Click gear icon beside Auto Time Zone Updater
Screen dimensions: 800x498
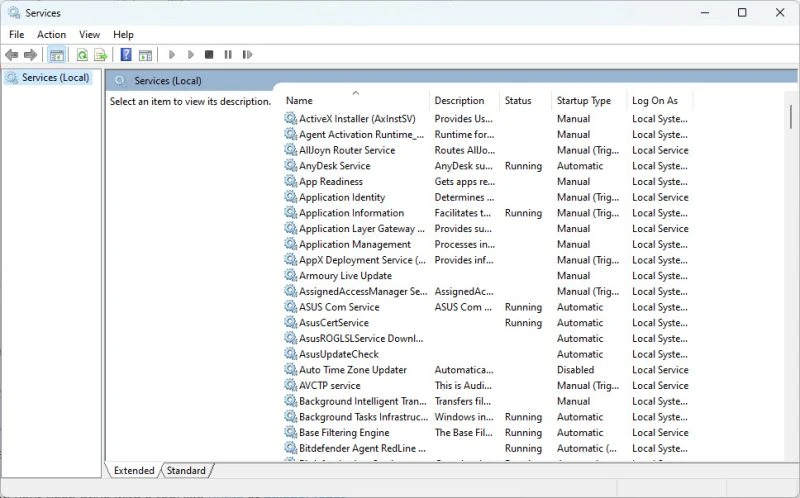coord(291,369)
